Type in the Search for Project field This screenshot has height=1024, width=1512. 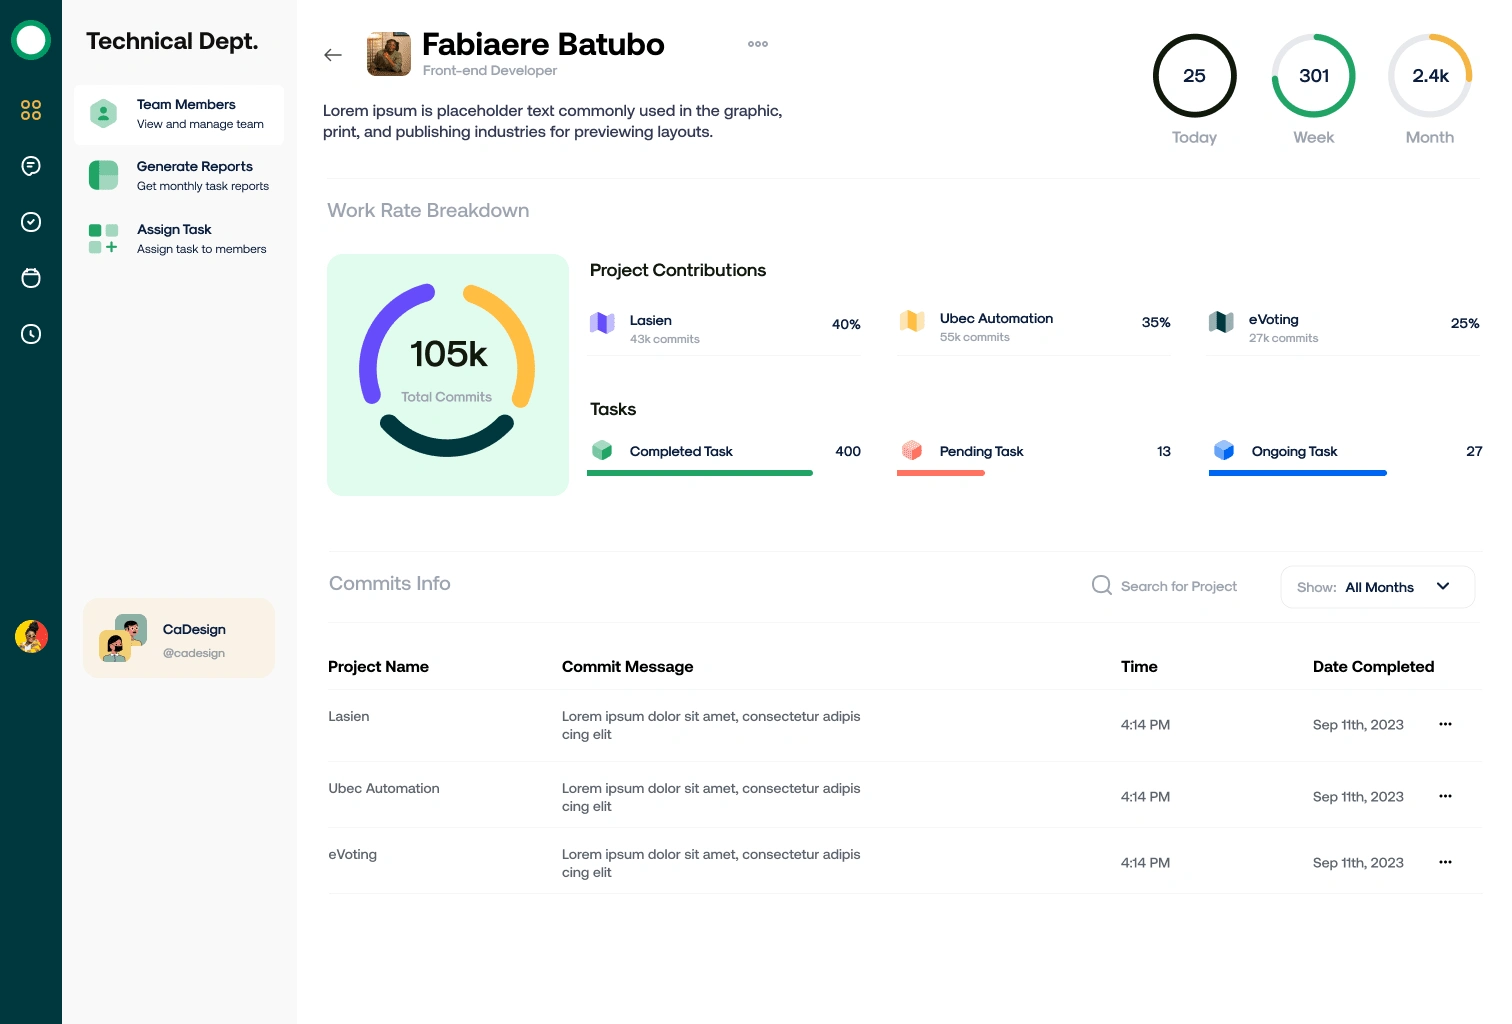tap(1178, 587)
